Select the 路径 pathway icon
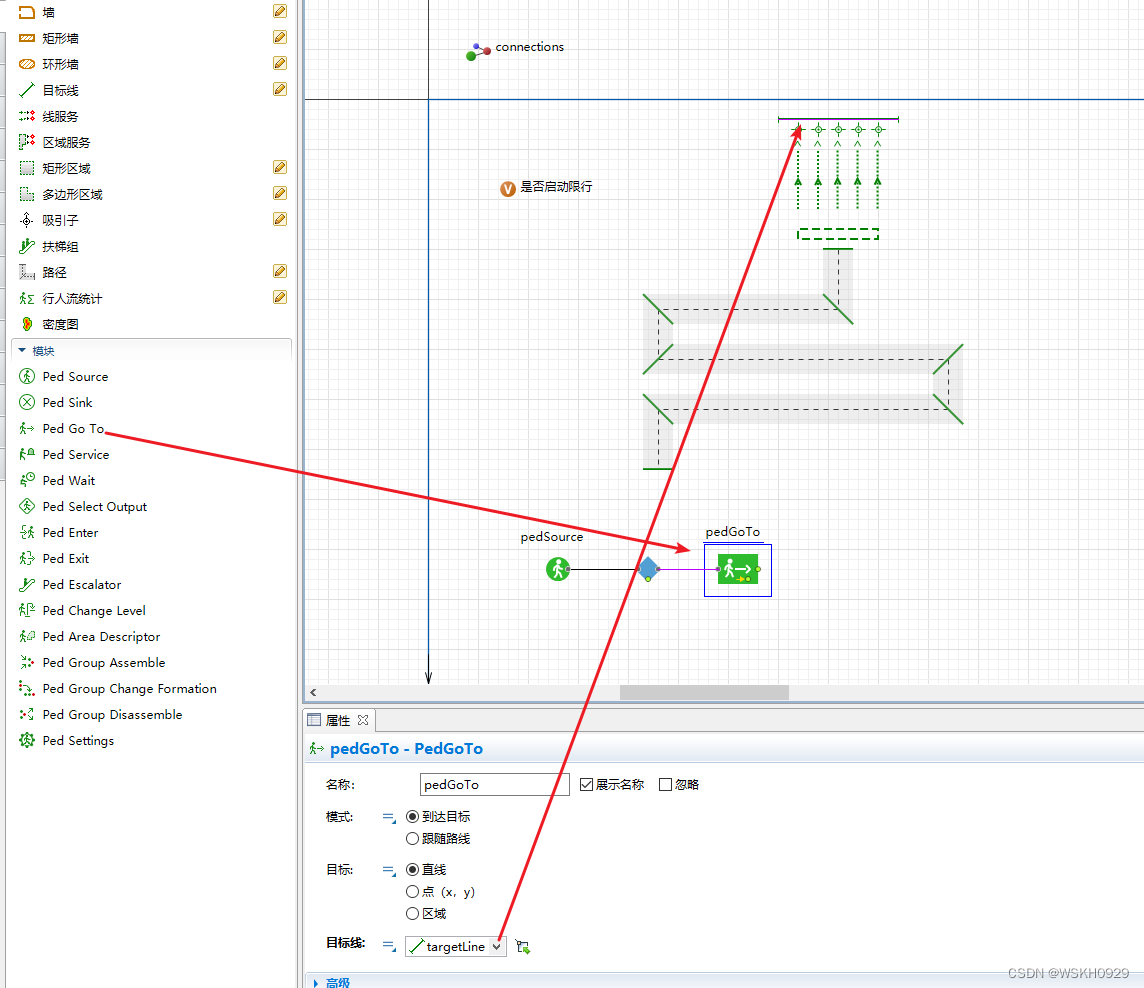This screenshot has width=1144, height=988. 27,272
